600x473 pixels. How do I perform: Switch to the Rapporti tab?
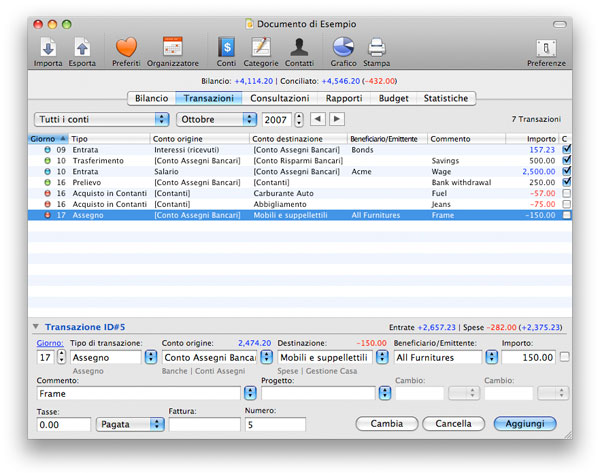click(344, 98)
